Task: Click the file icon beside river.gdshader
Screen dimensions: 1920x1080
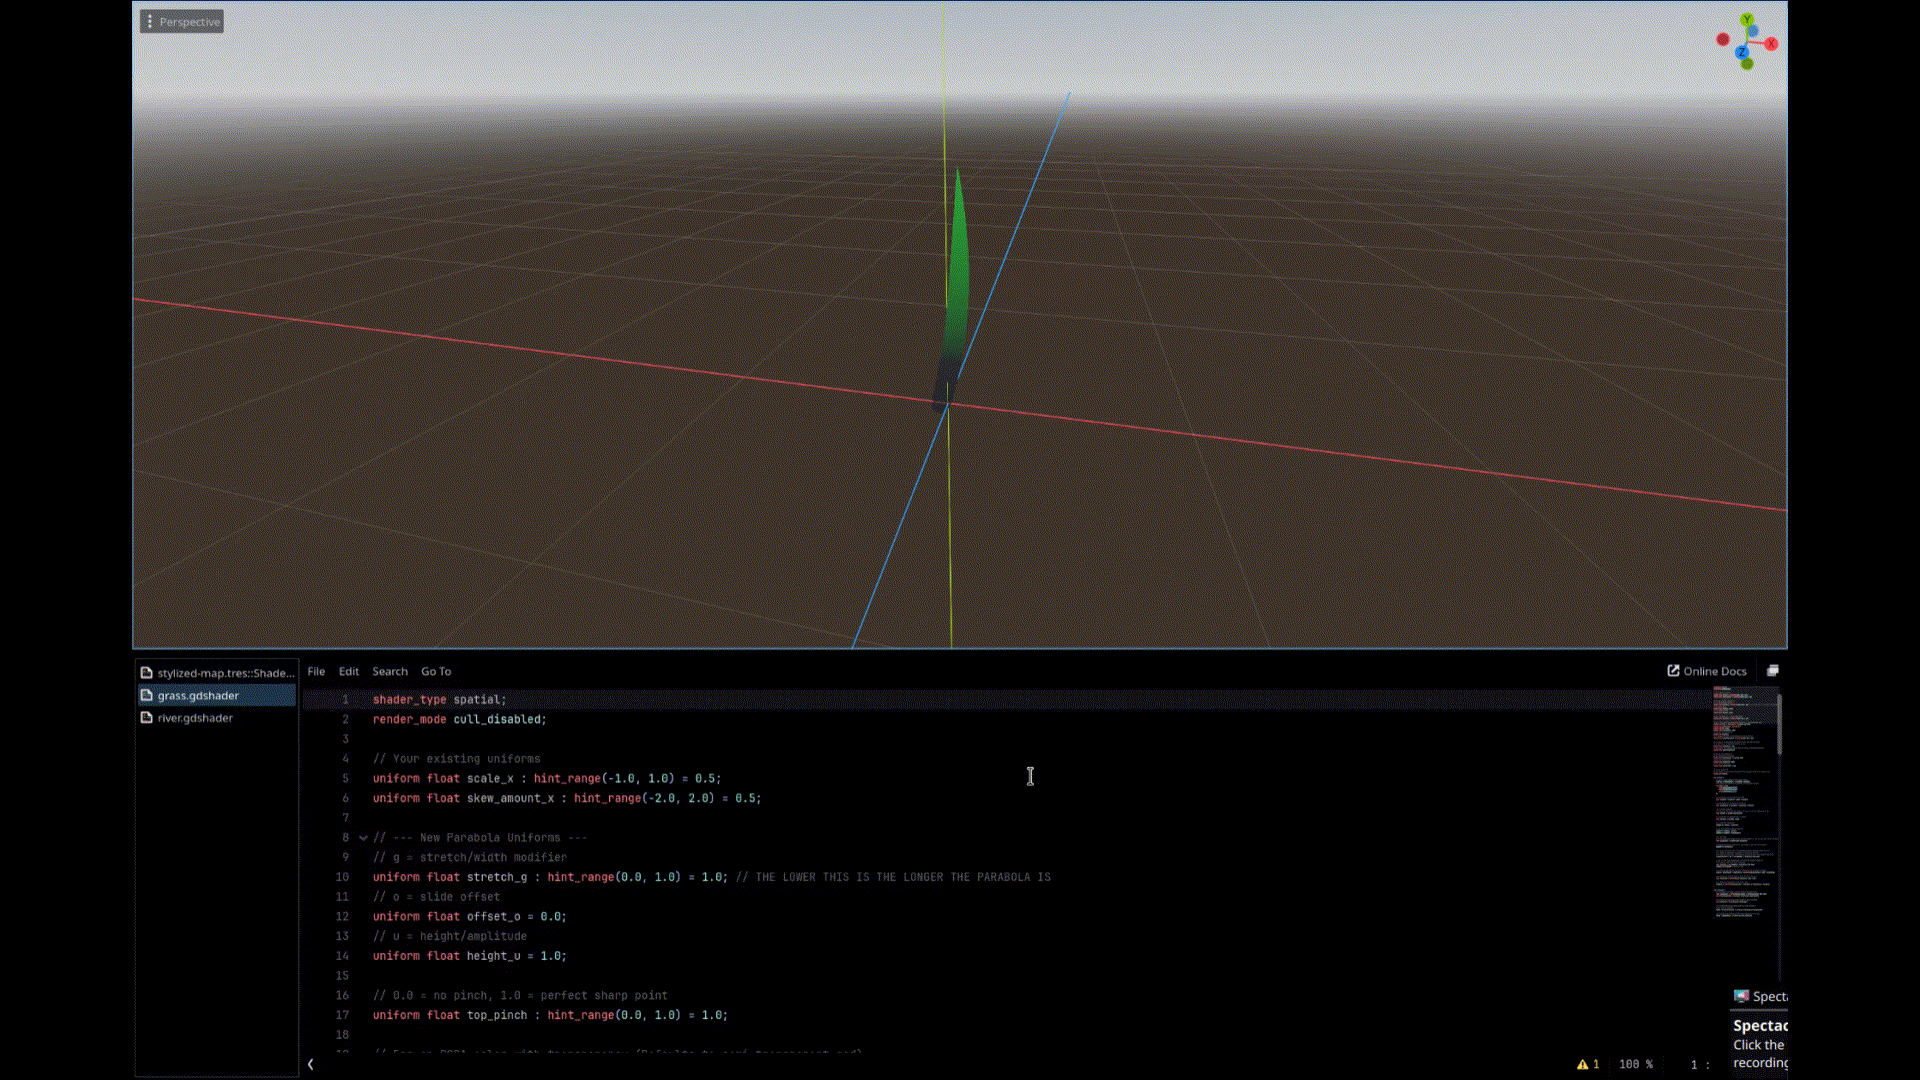Action: [x=148, y=717]
